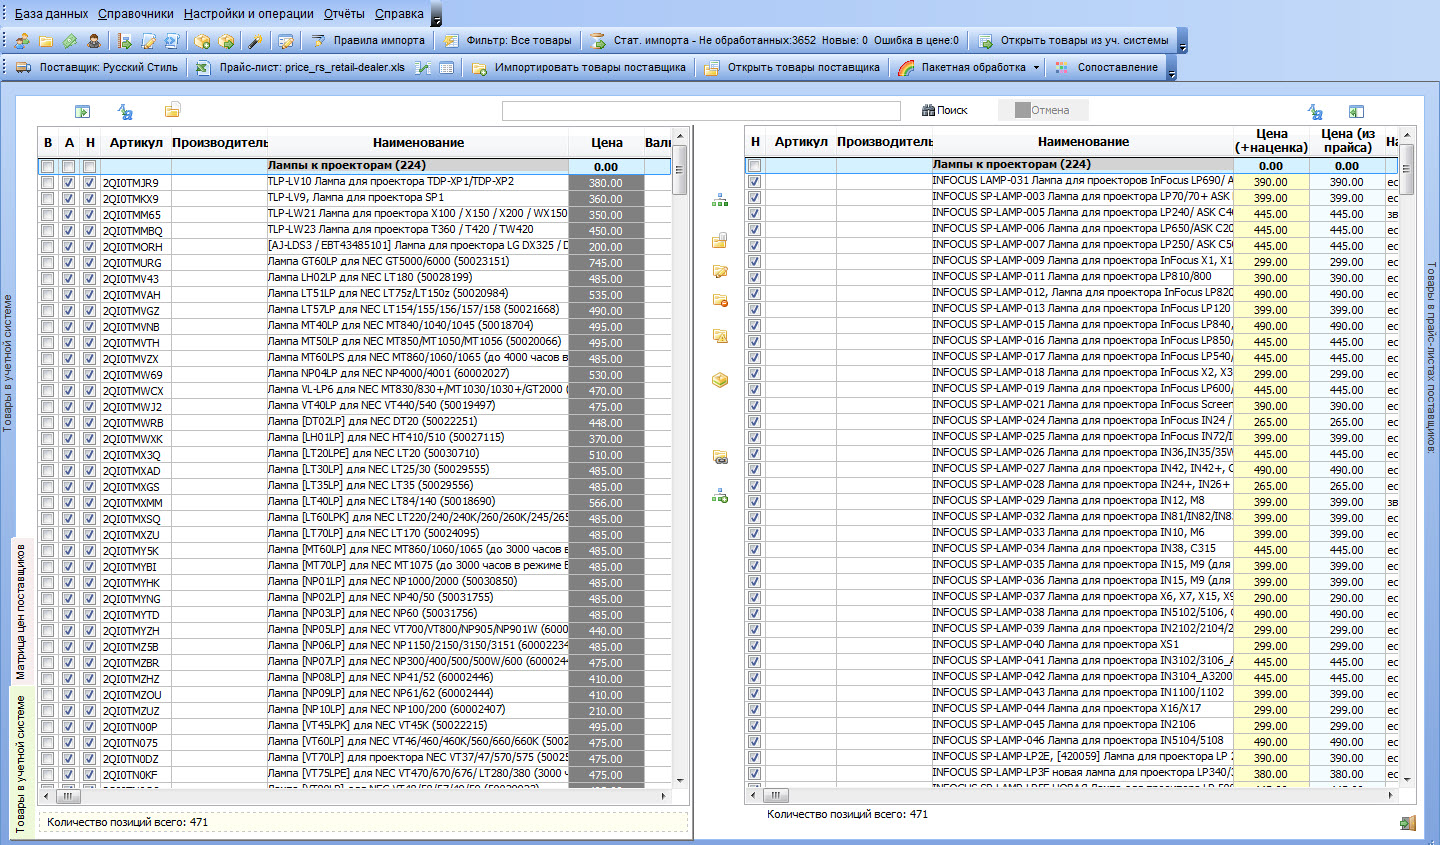Image resolution: width=1440 pixels, height=845 pixels.
Task: Click Открыть товары поставщика button
Action: tap(792, 68)
